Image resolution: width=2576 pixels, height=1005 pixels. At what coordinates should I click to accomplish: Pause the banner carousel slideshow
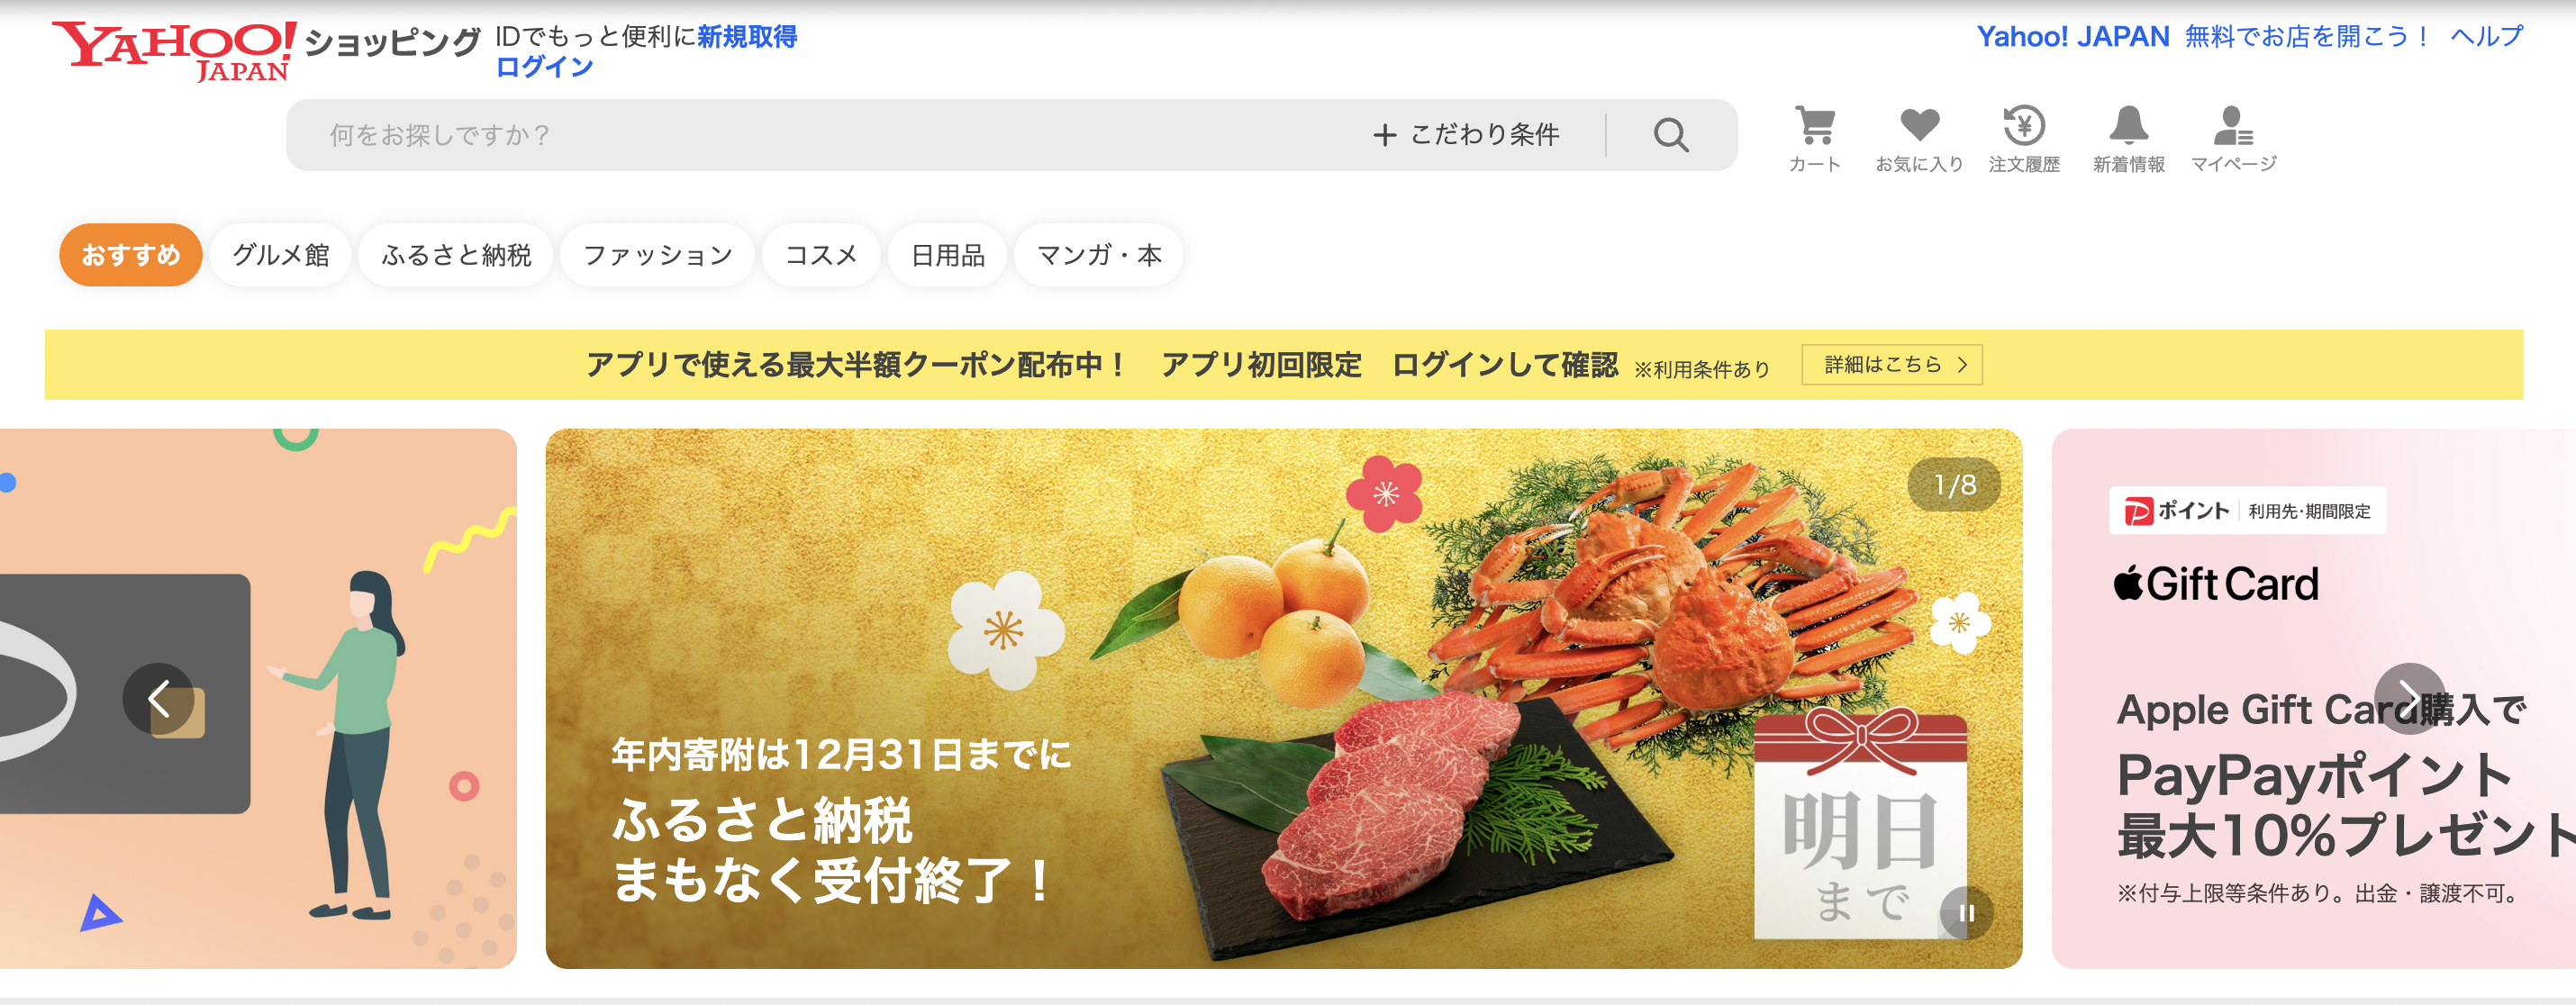[1966, 913]
